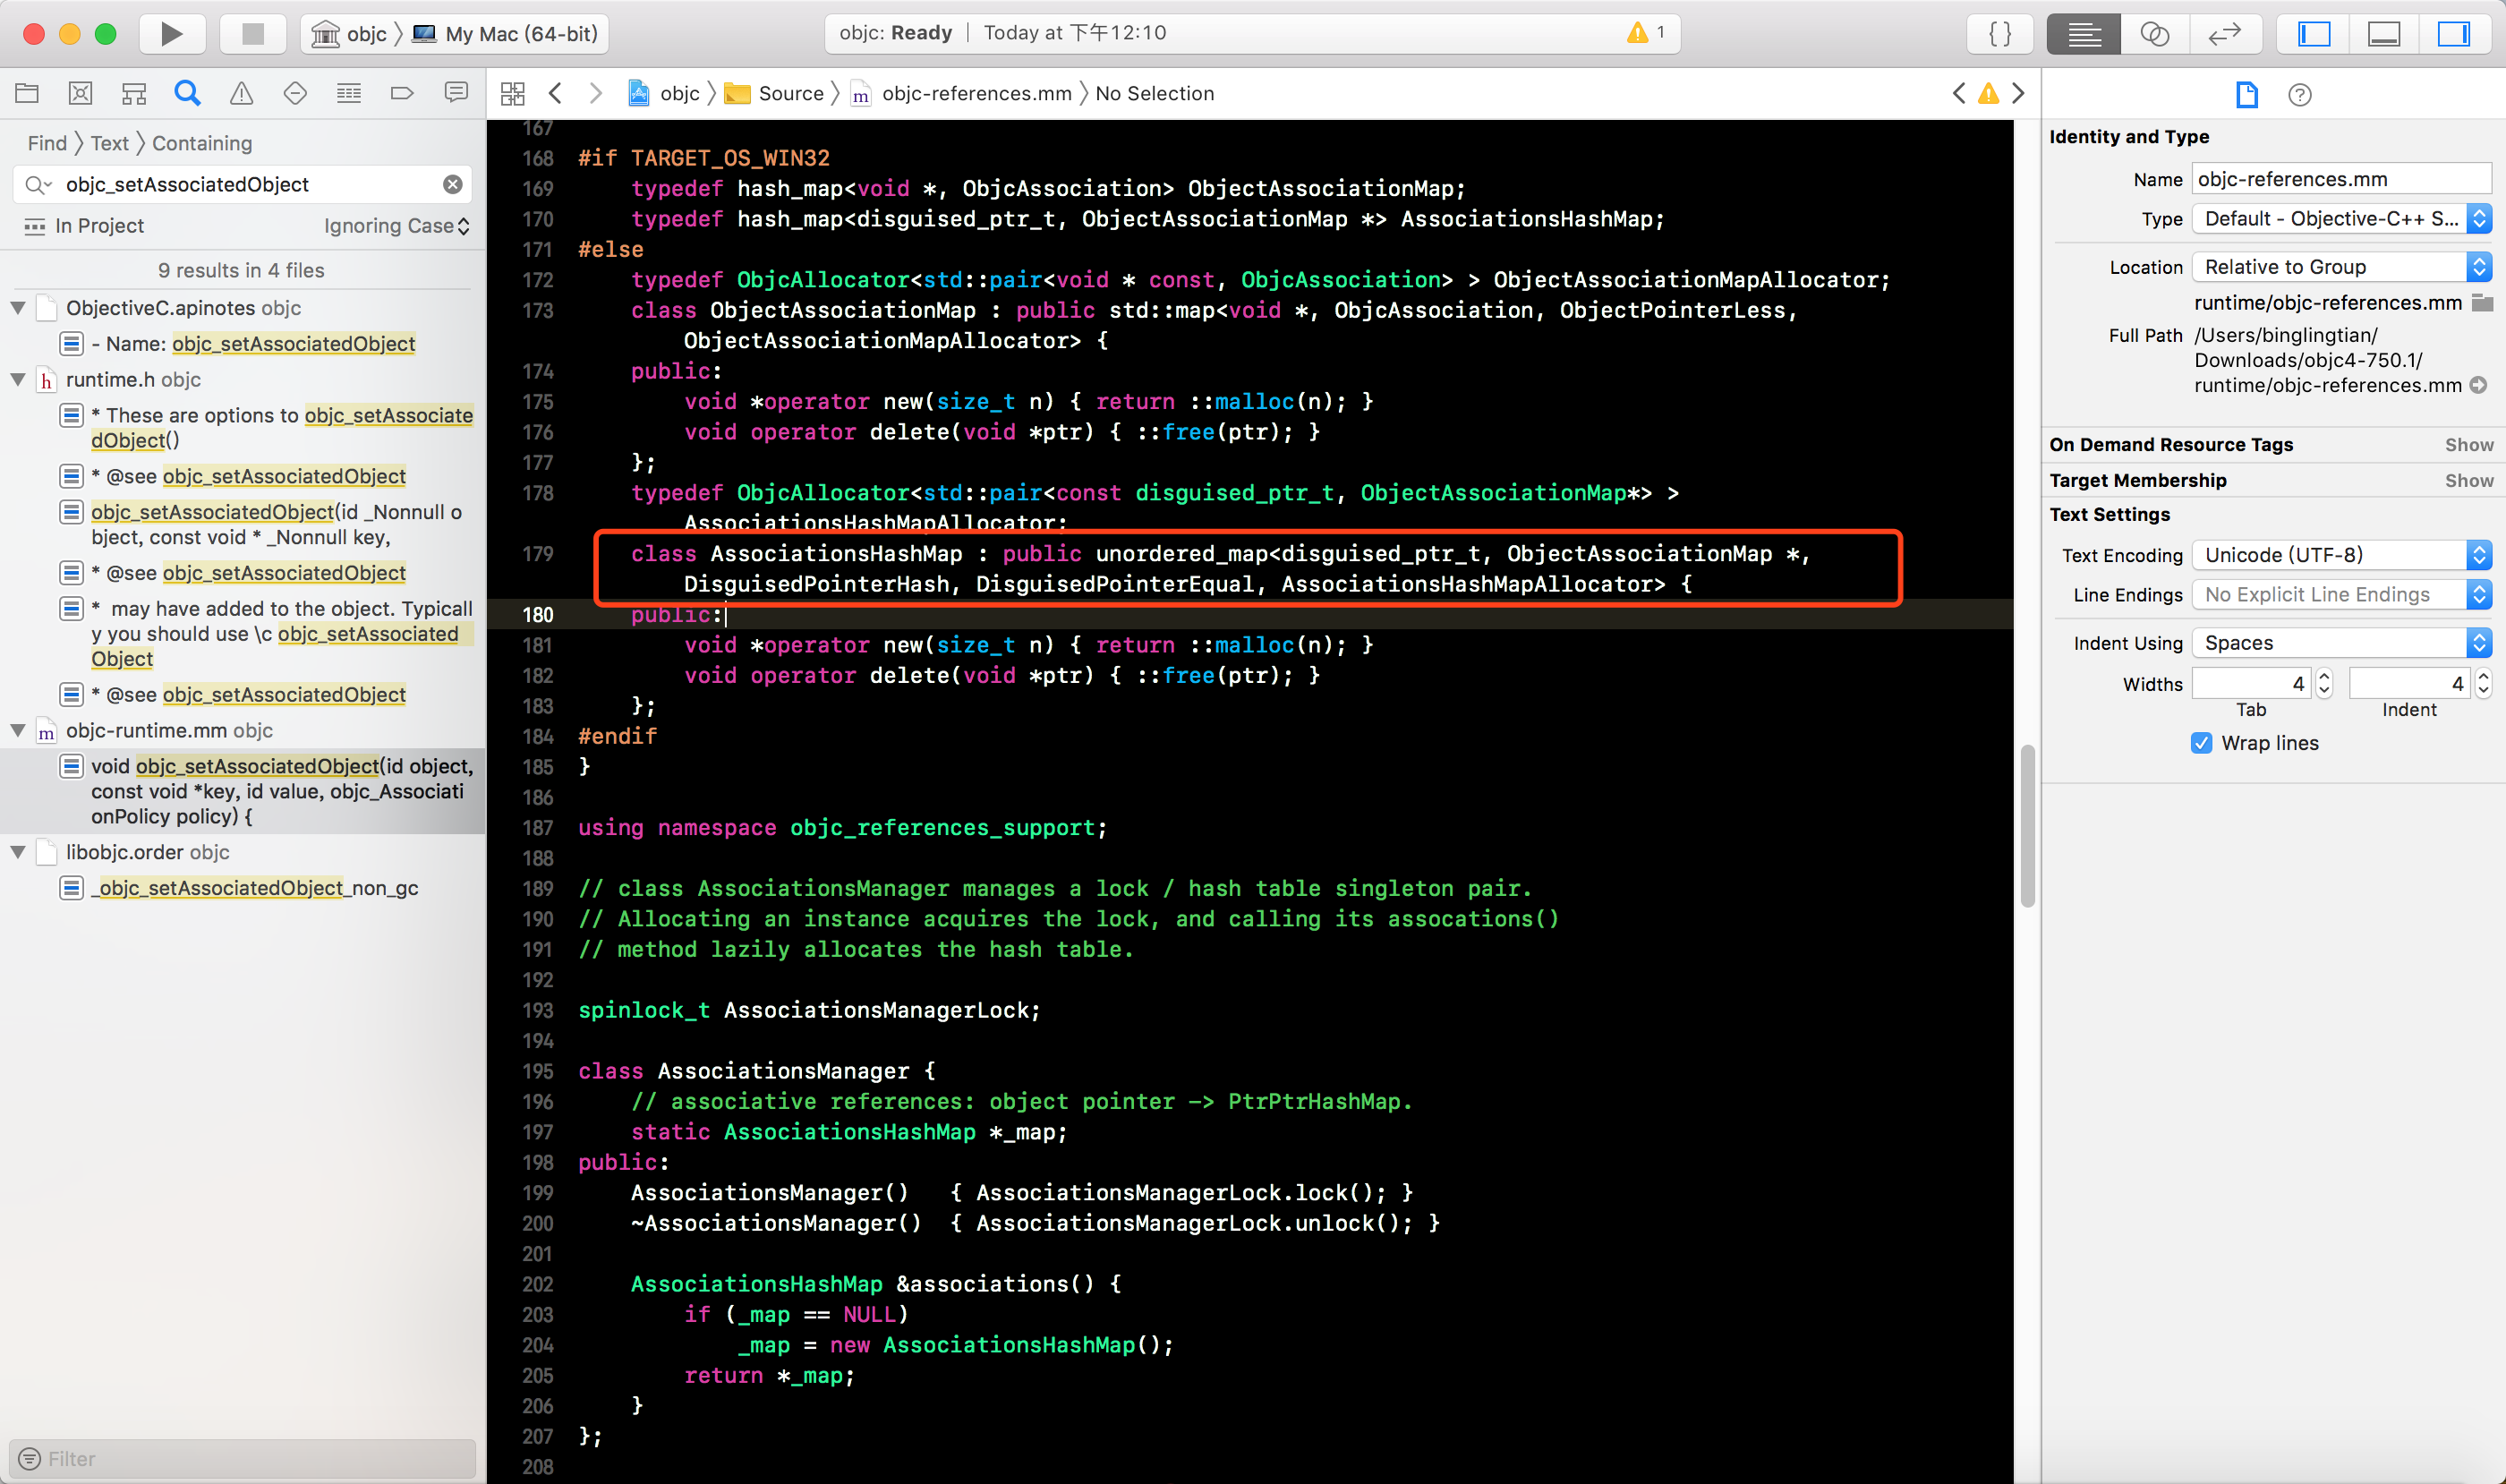Open Quick Help inspector tab
2506x1484 pixels.
coord(2299,94)
